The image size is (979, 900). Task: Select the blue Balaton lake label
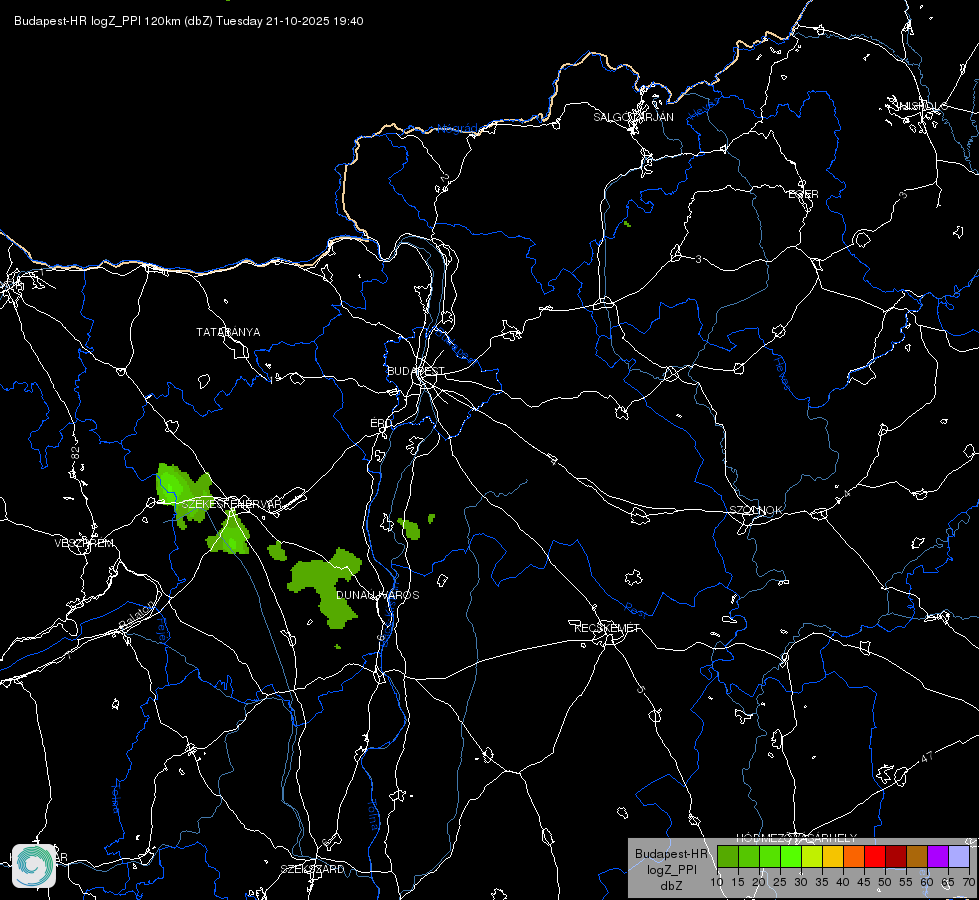click(136, 613)
